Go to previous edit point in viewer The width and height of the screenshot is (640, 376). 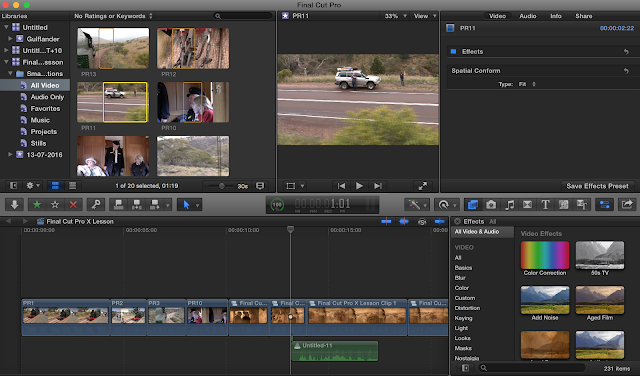tap(341, 186)
